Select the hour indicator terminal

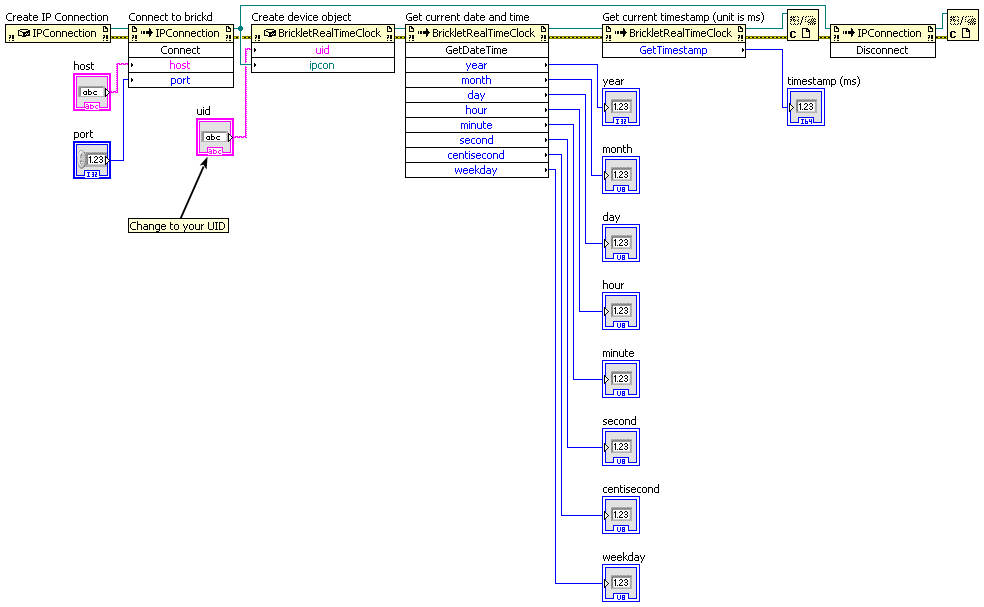(620, 311)
